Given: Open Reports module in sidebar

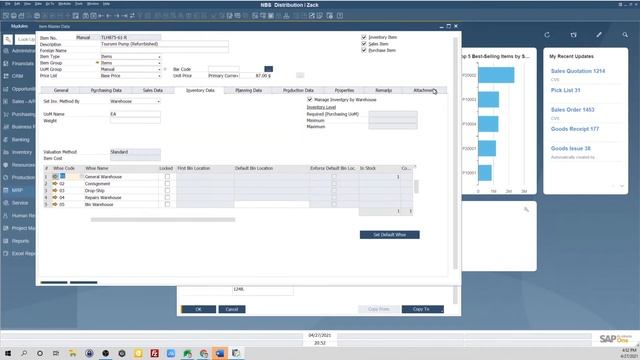Looking at the screenshot, I should tap(19, 241).
